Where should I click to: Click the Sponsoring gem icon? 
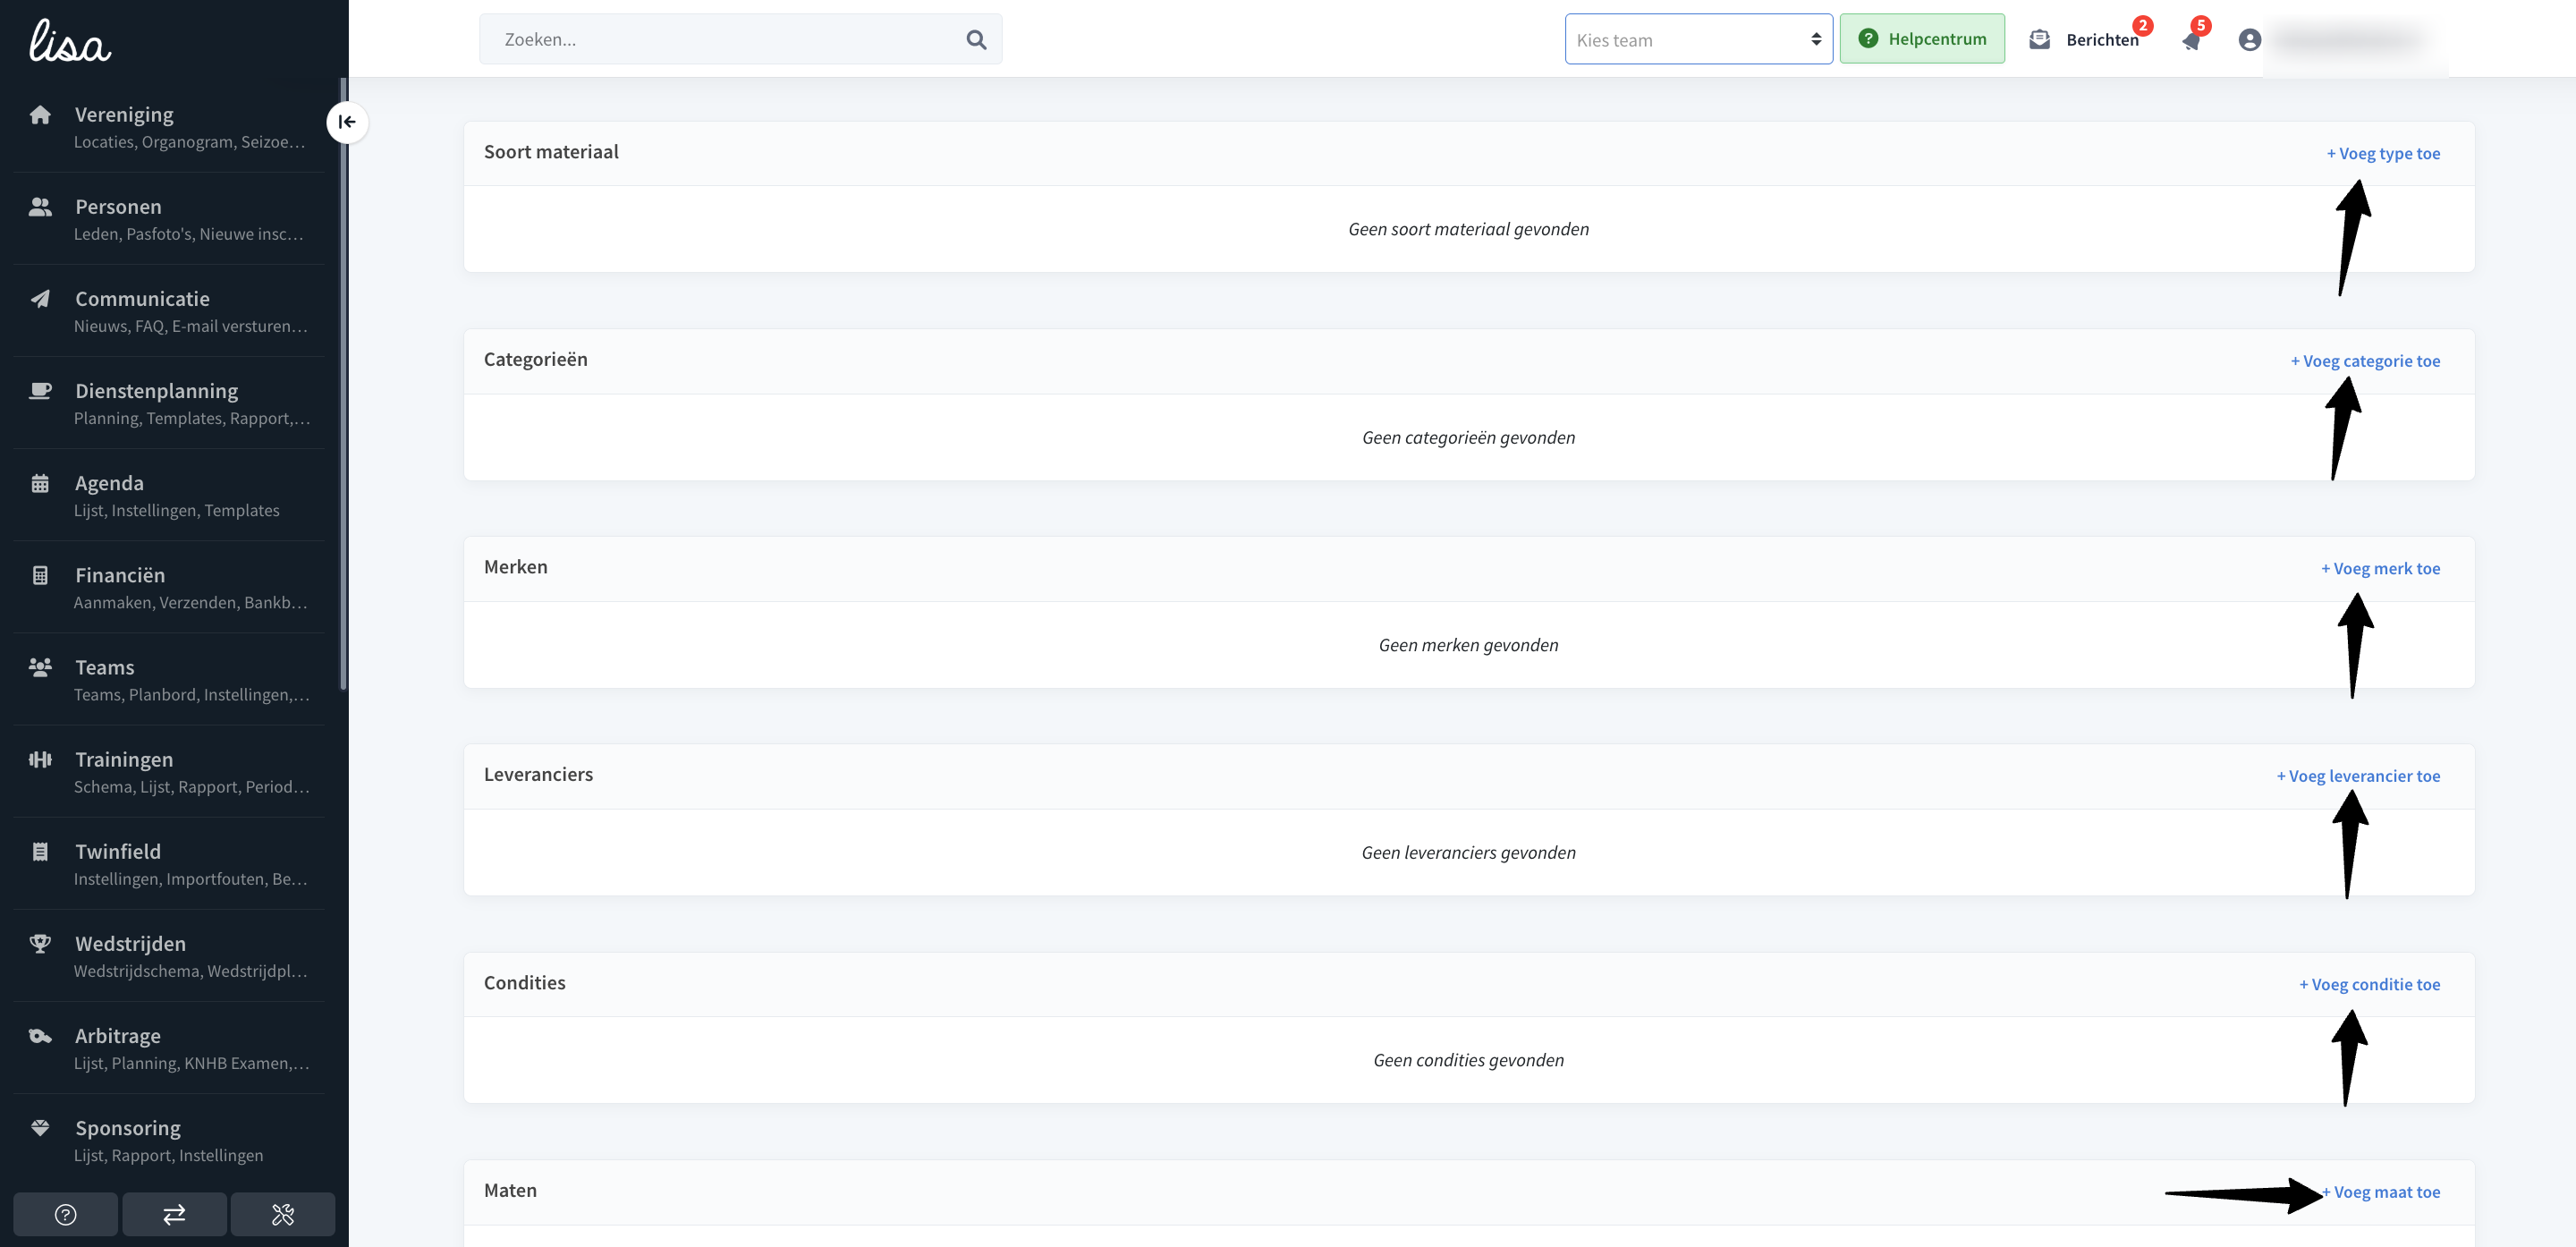40,1128
